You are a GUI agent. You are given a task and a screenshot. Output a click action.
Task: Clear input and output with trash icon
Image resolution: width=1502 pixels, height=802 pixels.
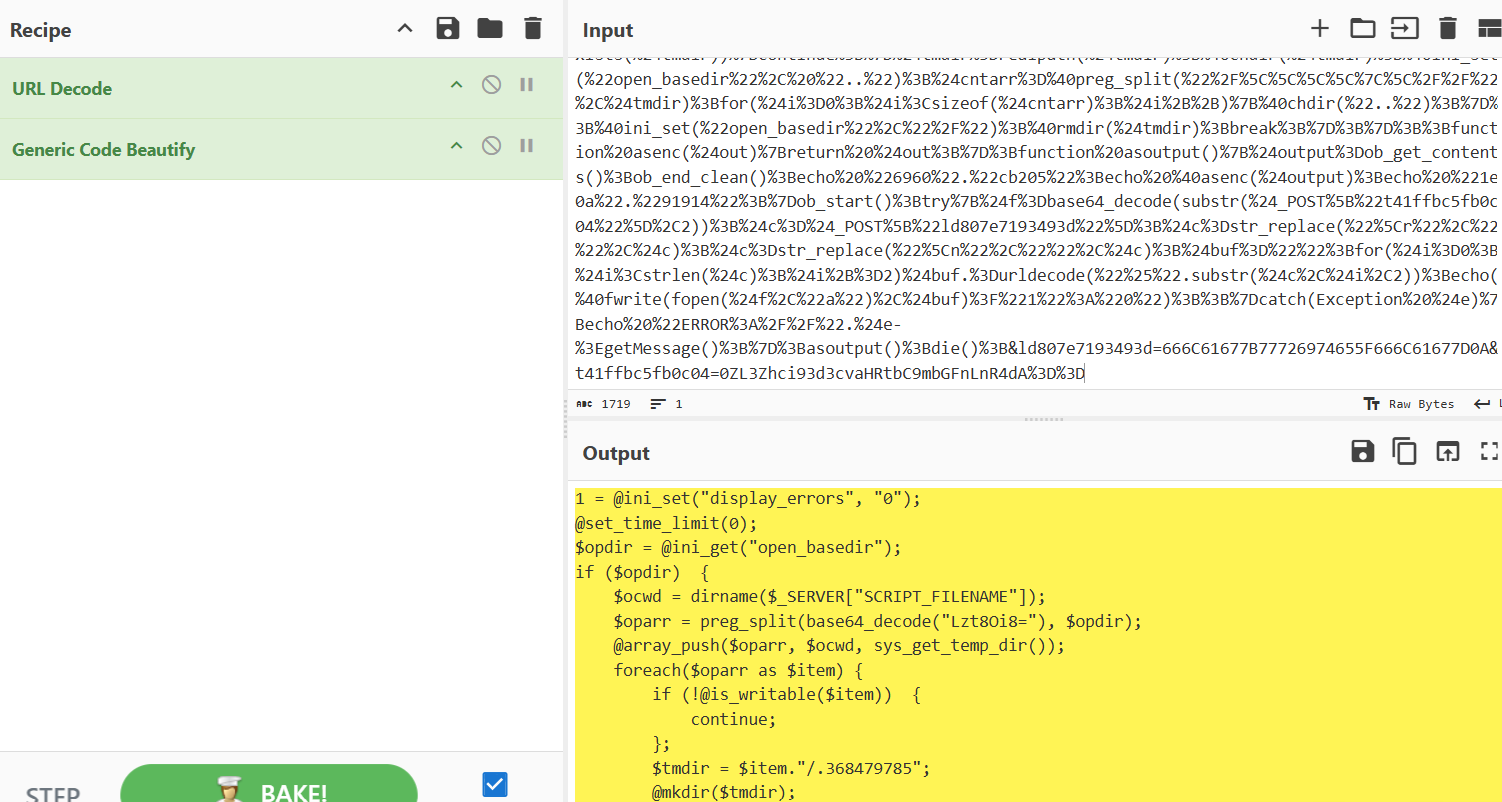coord(1448,28)
